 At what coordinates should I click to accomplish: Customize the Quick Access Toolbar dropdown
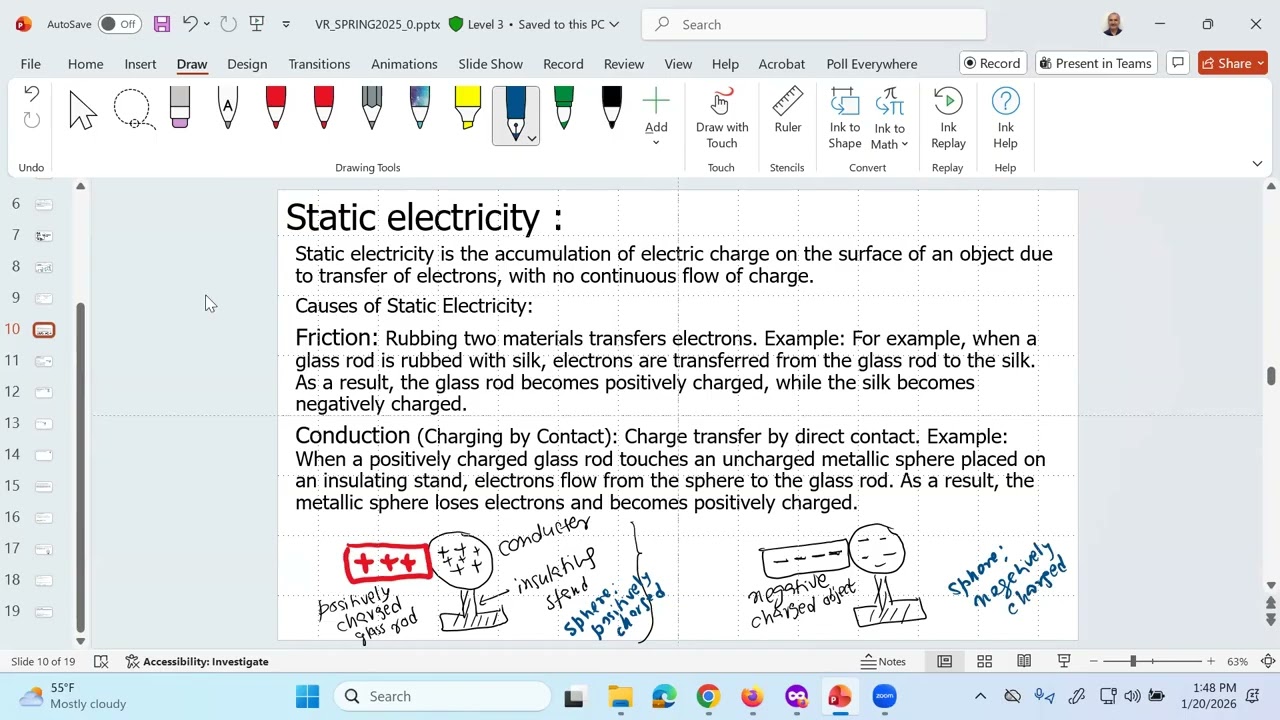(x=286, y=24)
